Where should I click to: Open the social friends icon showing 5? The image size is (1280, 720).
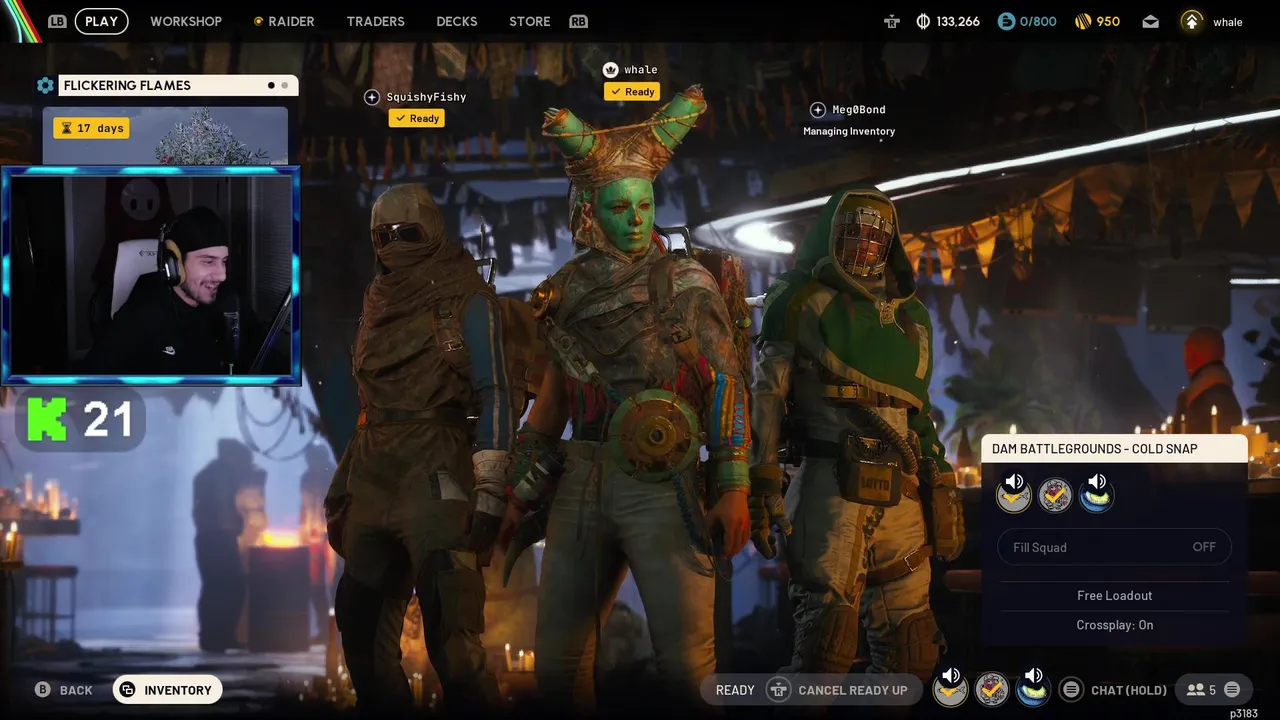pyautogui.click(x=1201, y=690)
